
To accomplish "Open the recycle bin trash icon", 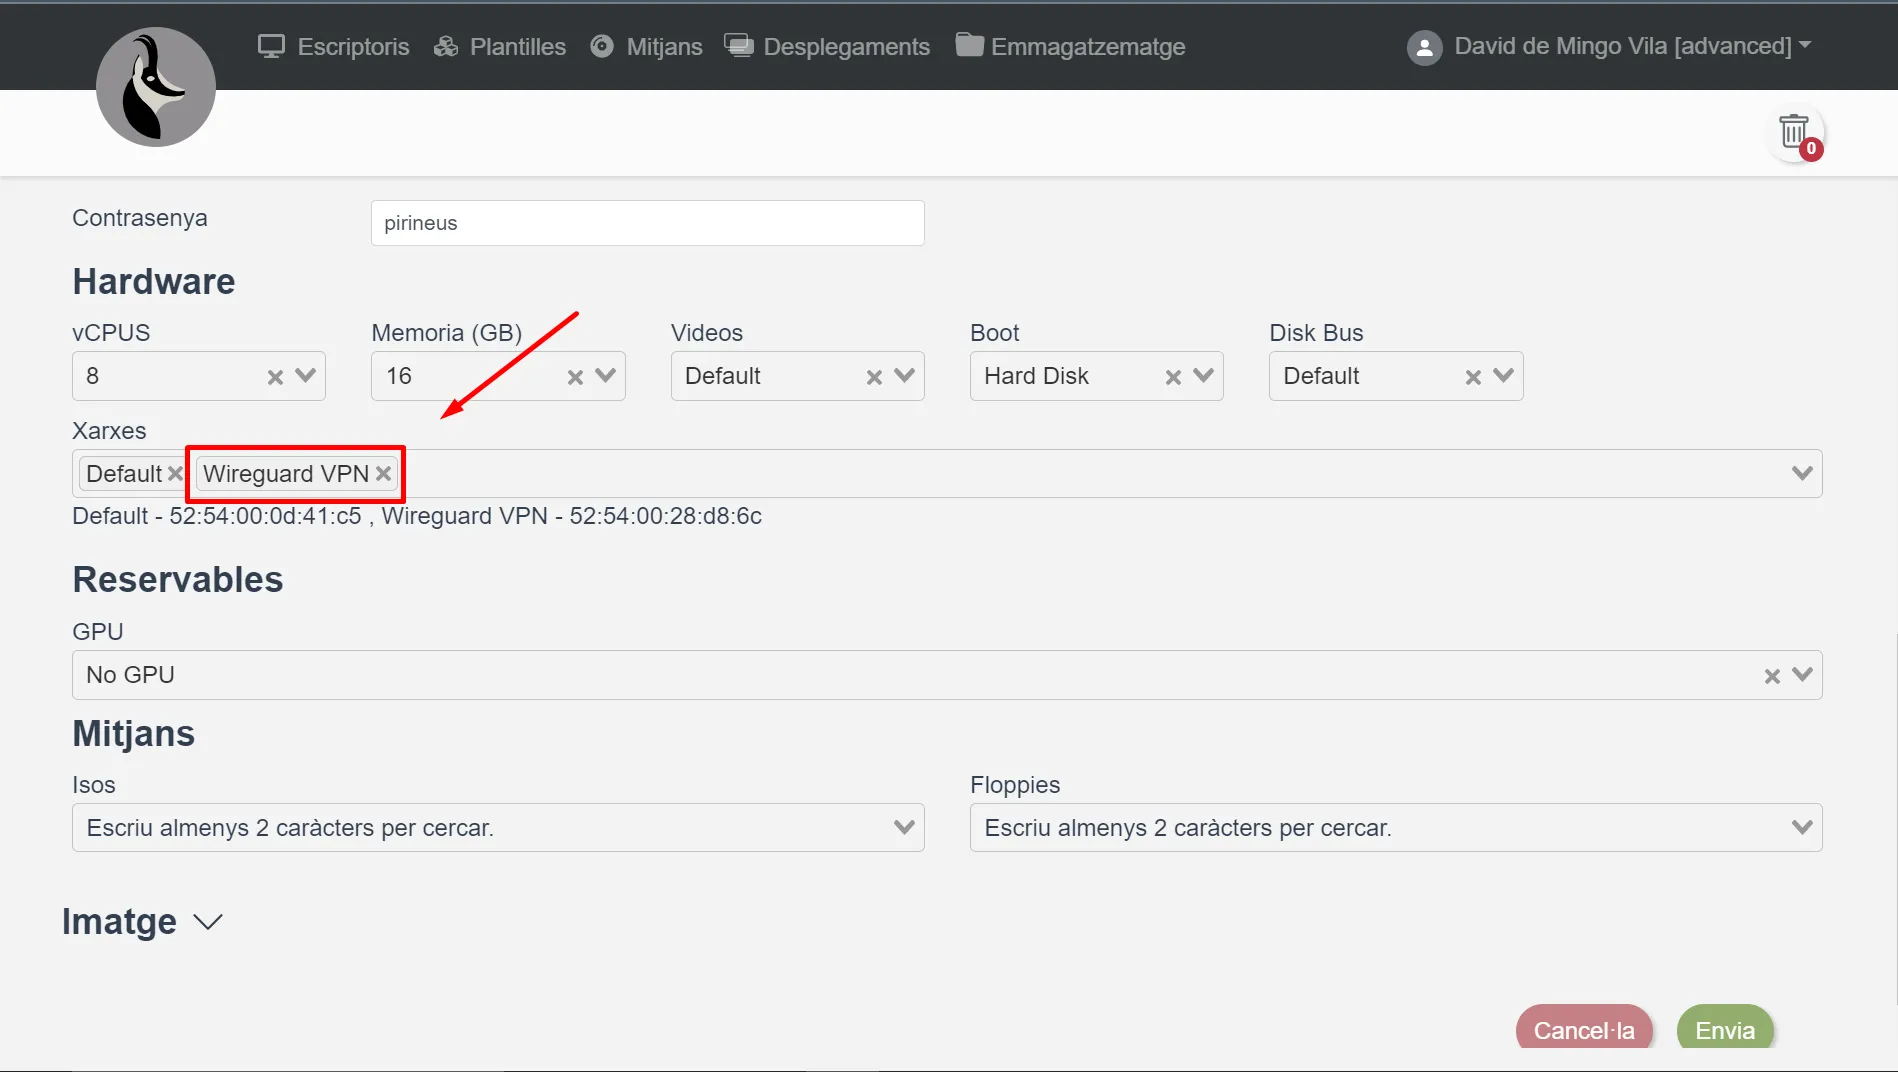I will 1794,132.
